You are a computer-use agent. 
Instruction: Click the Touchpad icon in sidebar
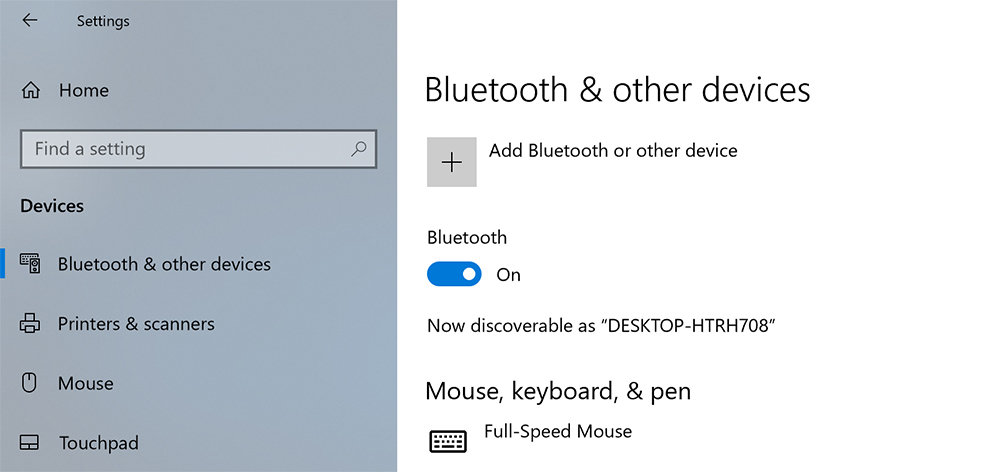click(x=30, y=443)
